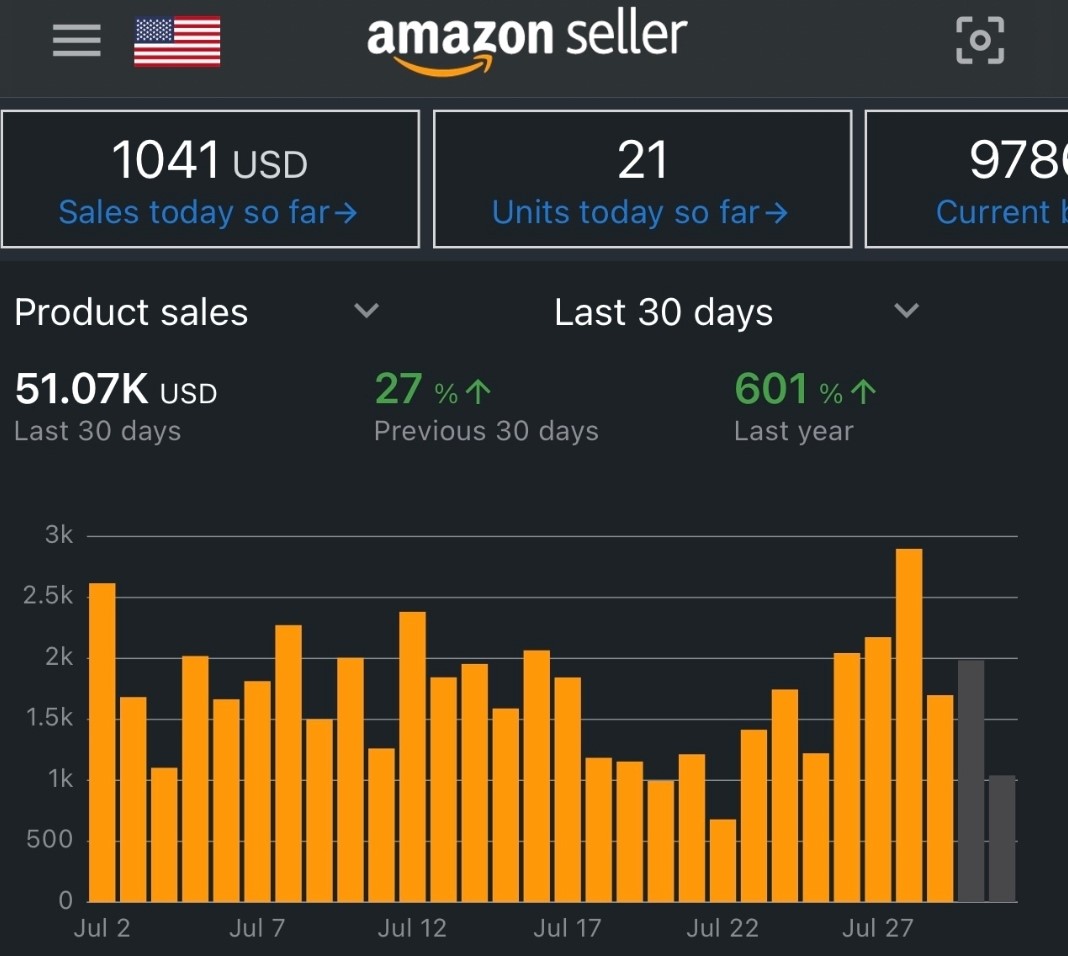This screenshot has width=1068, height=956.
Task: Open Sales today so far link
Action: tap(208, 212)
